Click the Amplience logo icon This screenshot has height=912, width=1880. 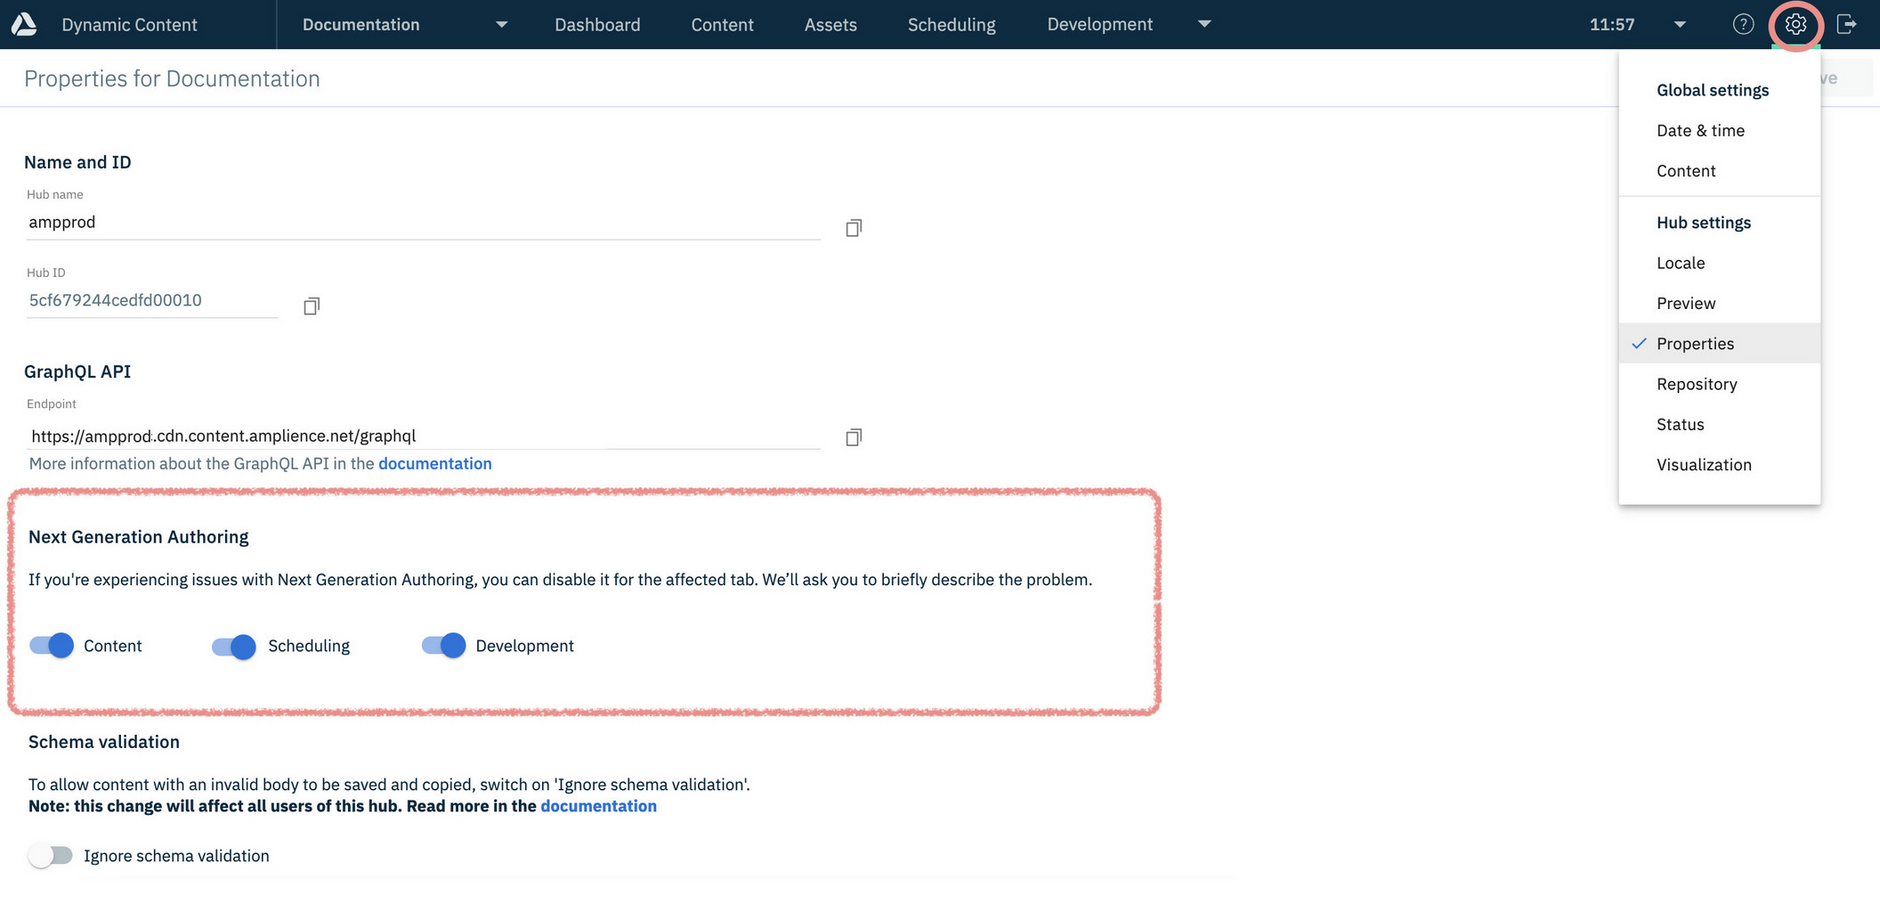[x=22, y=24]
